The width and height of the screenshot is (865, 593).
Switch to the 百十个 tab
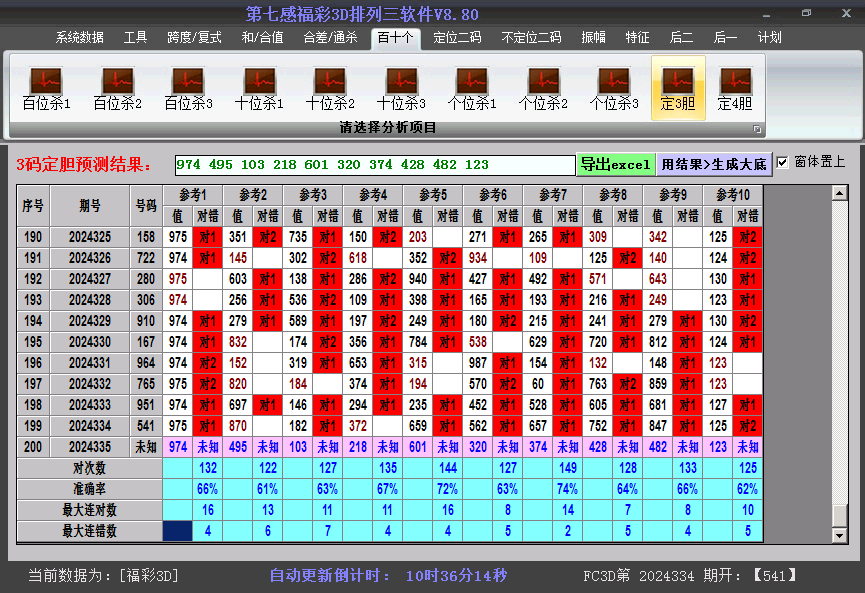(396, 38)
